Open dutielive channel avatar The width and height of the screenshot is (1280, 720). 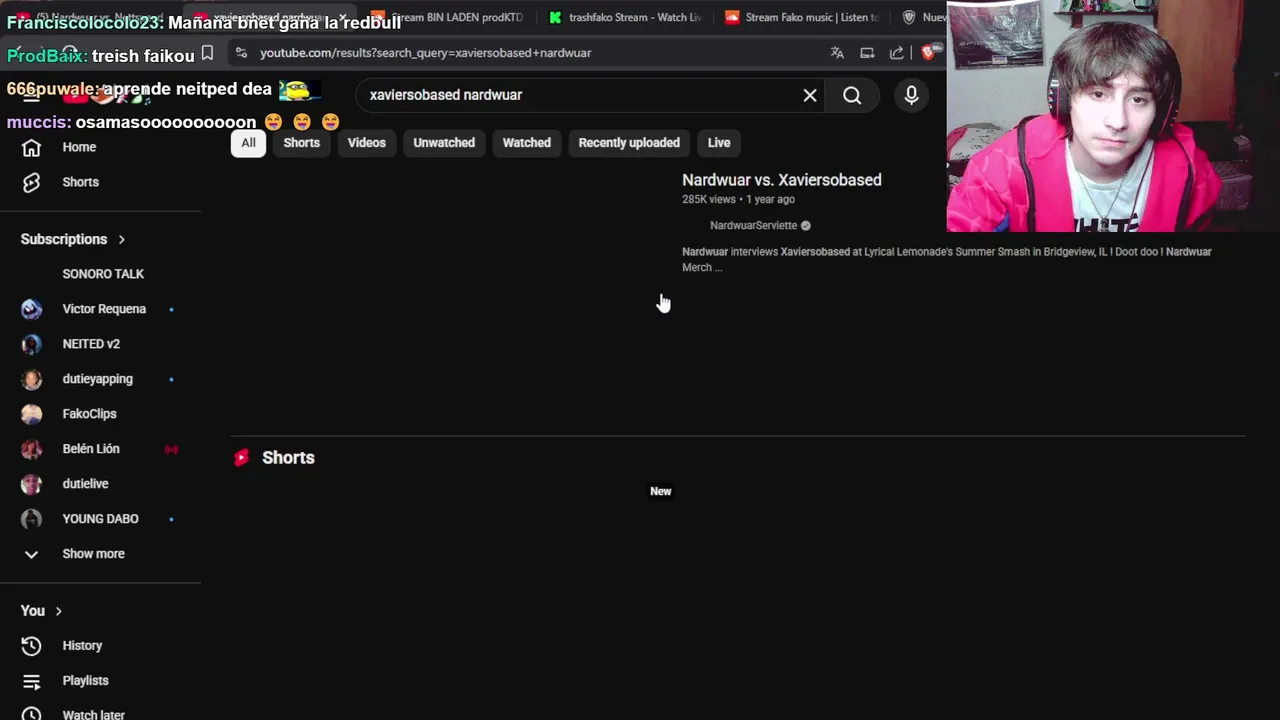coord(32,484)
